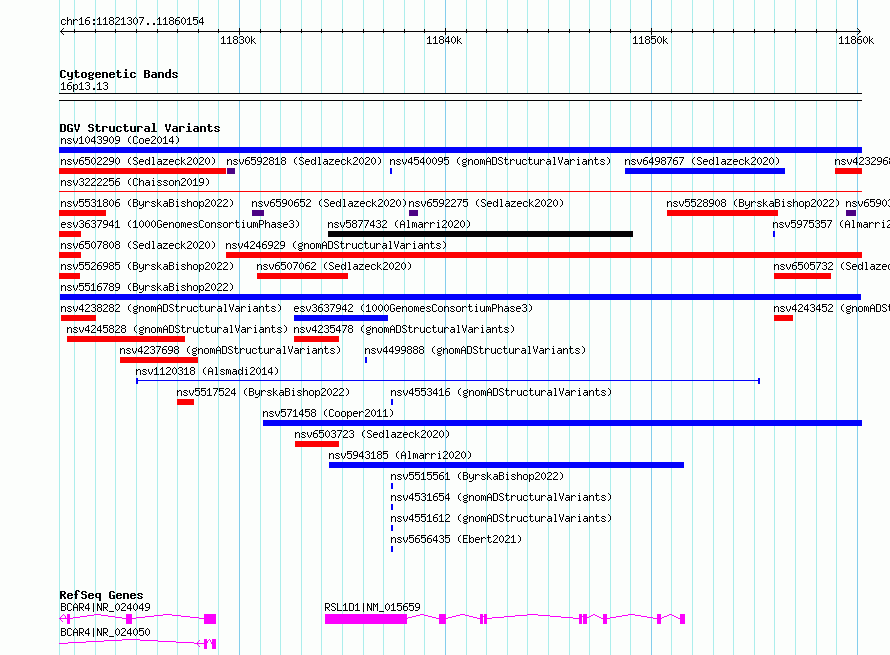Click nsv4531654 (gnomADStructuralVariants) label

coord(501,497)
